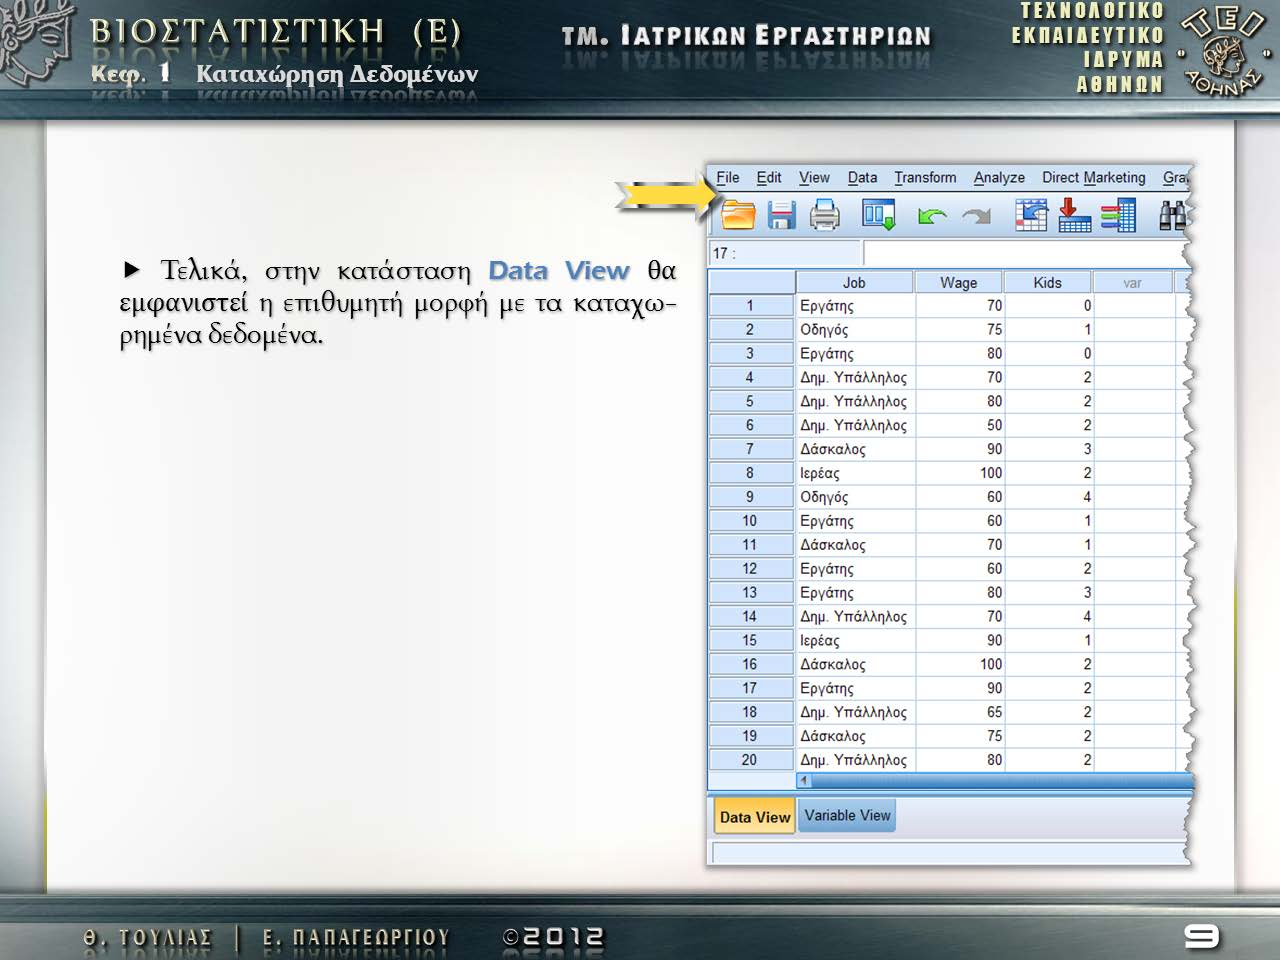Screen dimensions: 1280x960
Task: Select row header number 12
Action: [x=750, y=569]
